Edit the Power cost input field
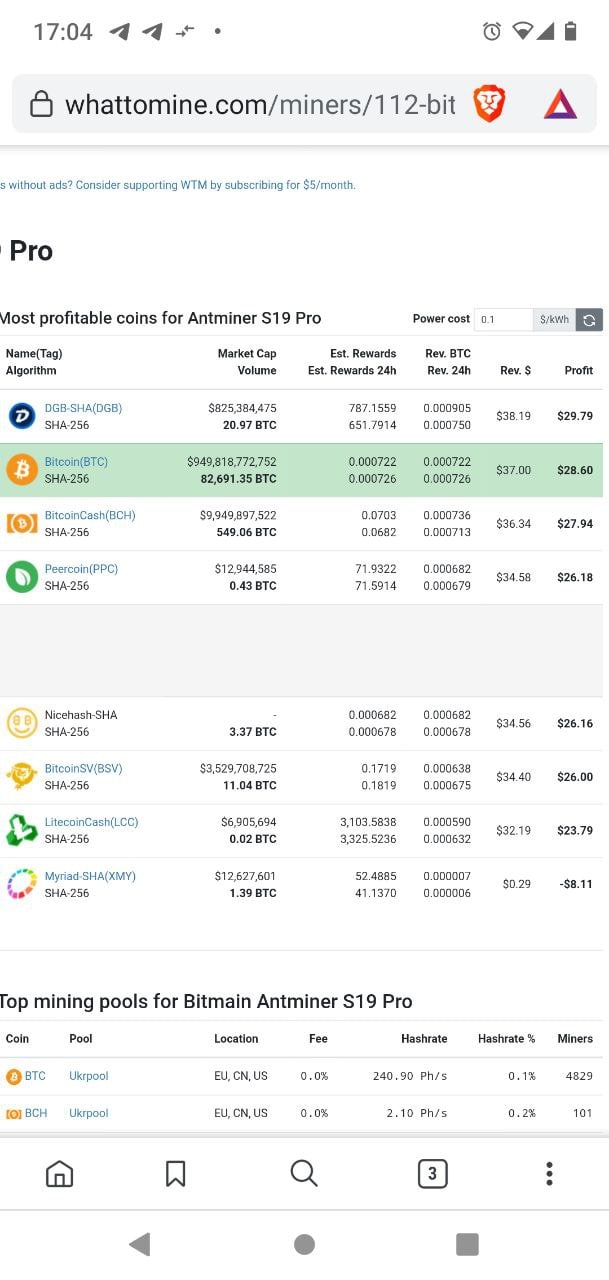 pos(503,320)
